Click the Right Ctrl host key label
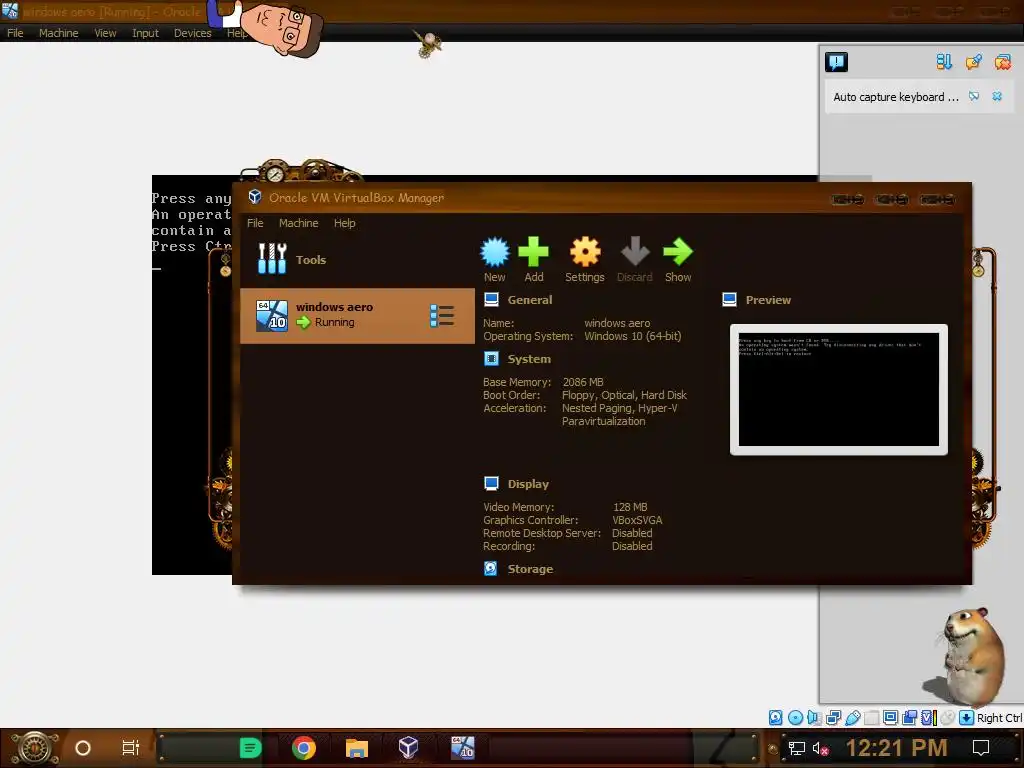The height and width of the screenshot is (768, 1024). click(x=999, y=718)
